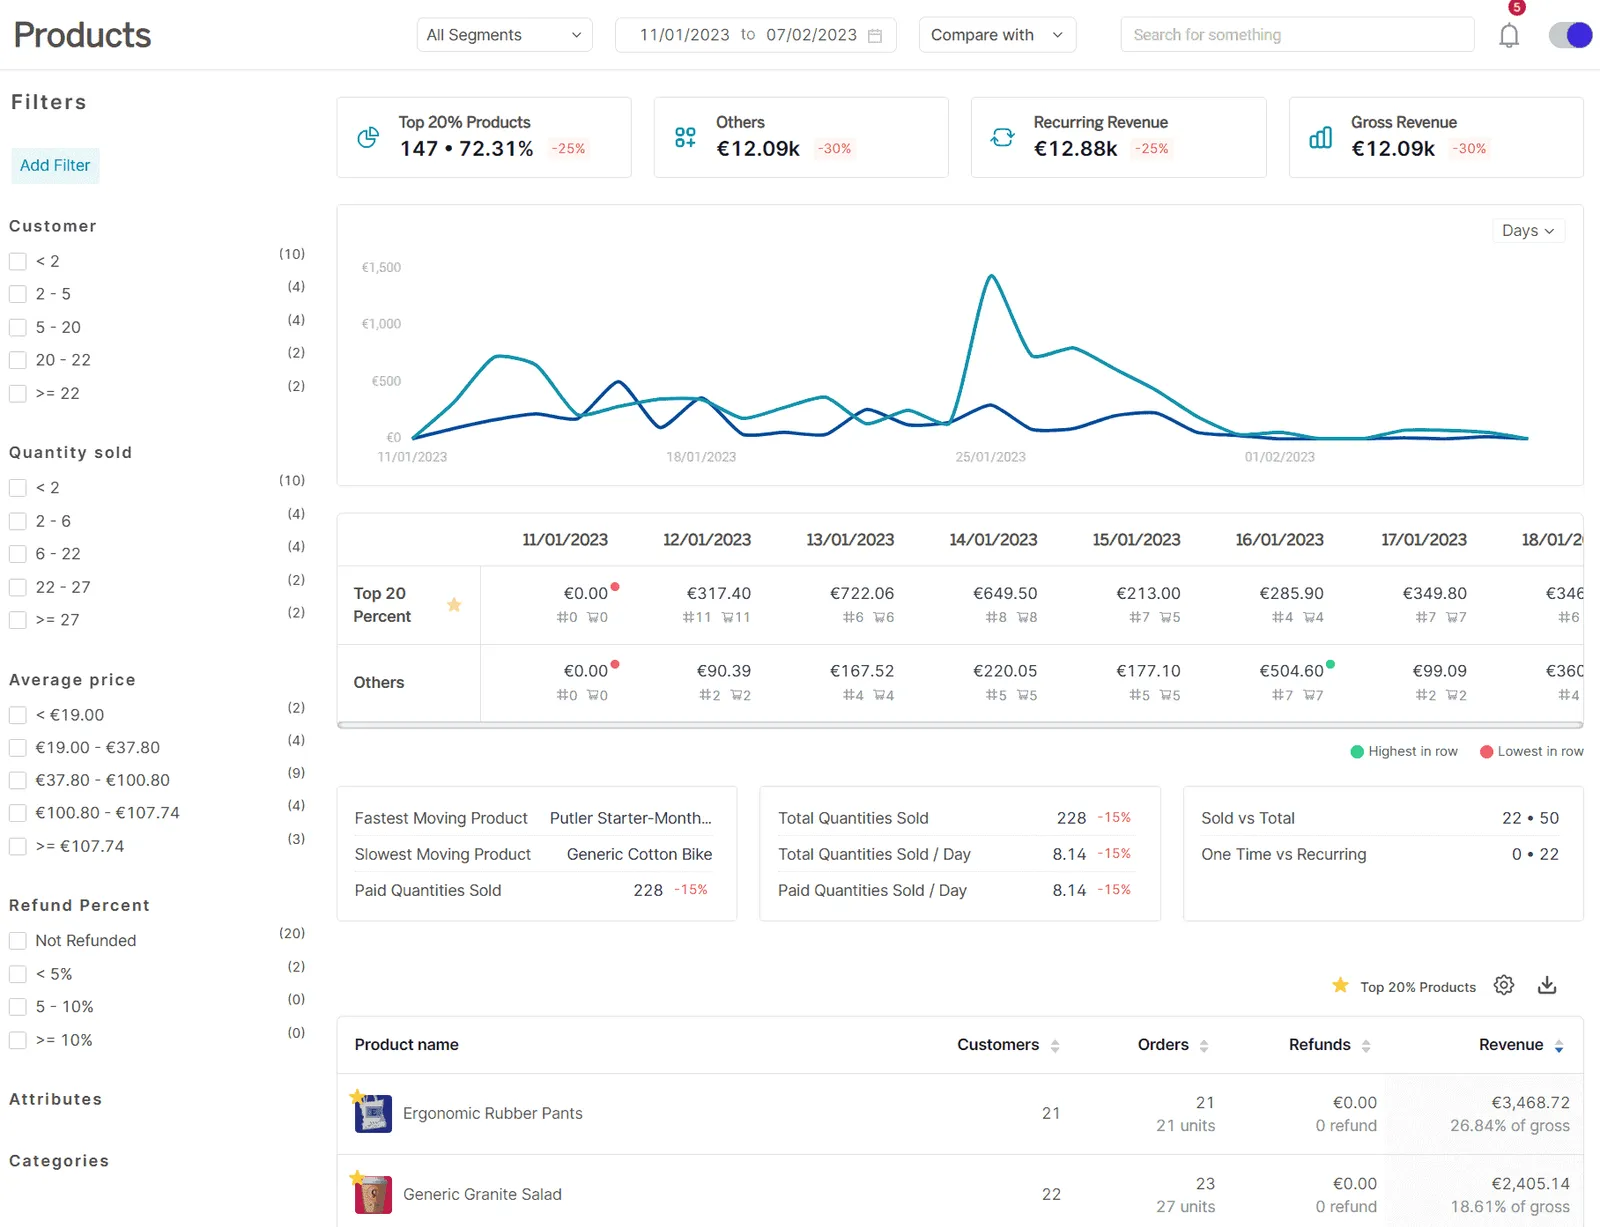Click the Others card grid icon
Screen dimensions: 1600x1227
pos(685,137)
